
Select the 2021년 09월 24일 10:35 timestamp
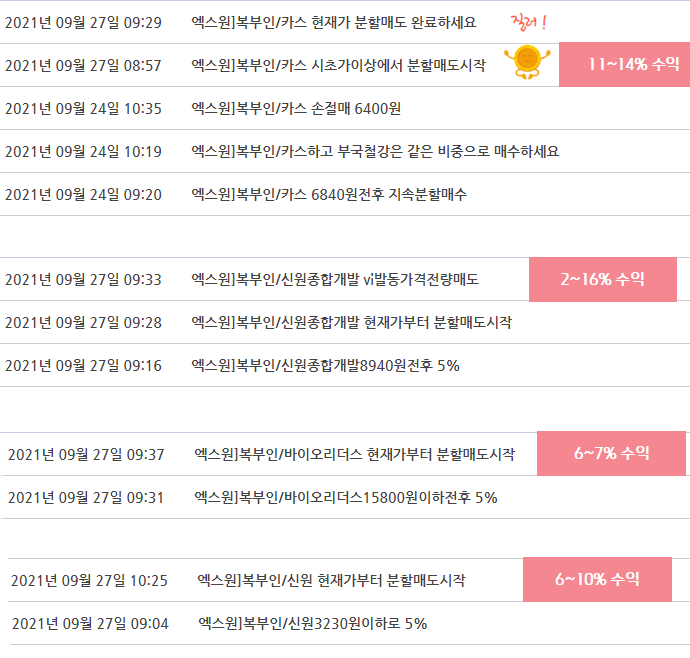83,109
